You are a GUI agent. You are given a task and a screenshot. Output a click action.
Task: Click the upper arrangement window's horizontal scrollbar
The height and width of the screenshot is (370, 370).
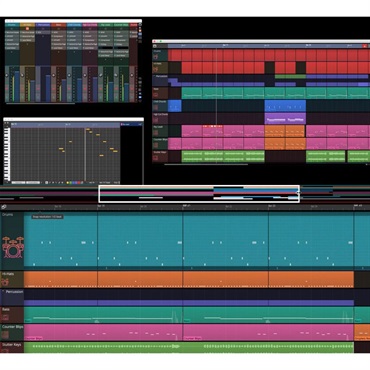coord(206,164)
